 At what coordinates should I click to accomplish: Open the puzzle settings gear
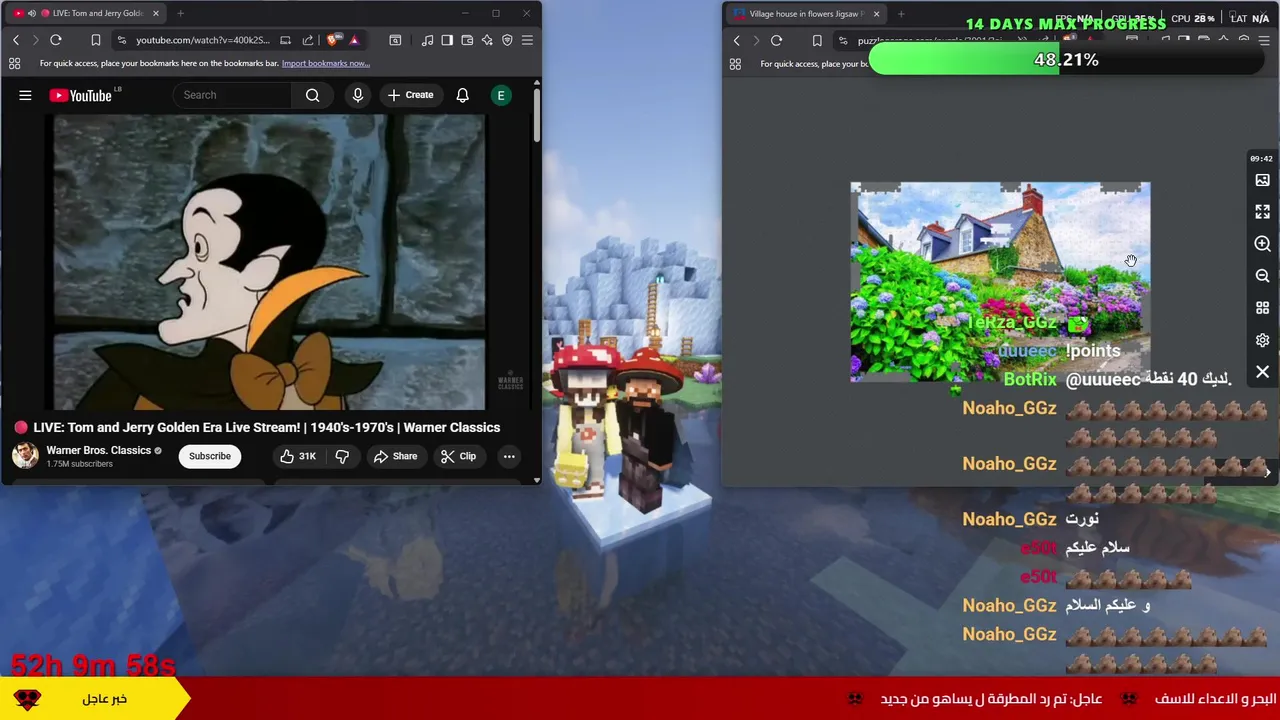click(x=1262, y=340)
